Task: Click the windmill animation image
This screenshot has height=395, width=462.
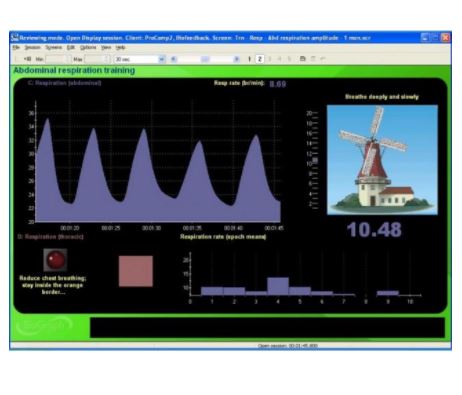Action: [382, 160]
